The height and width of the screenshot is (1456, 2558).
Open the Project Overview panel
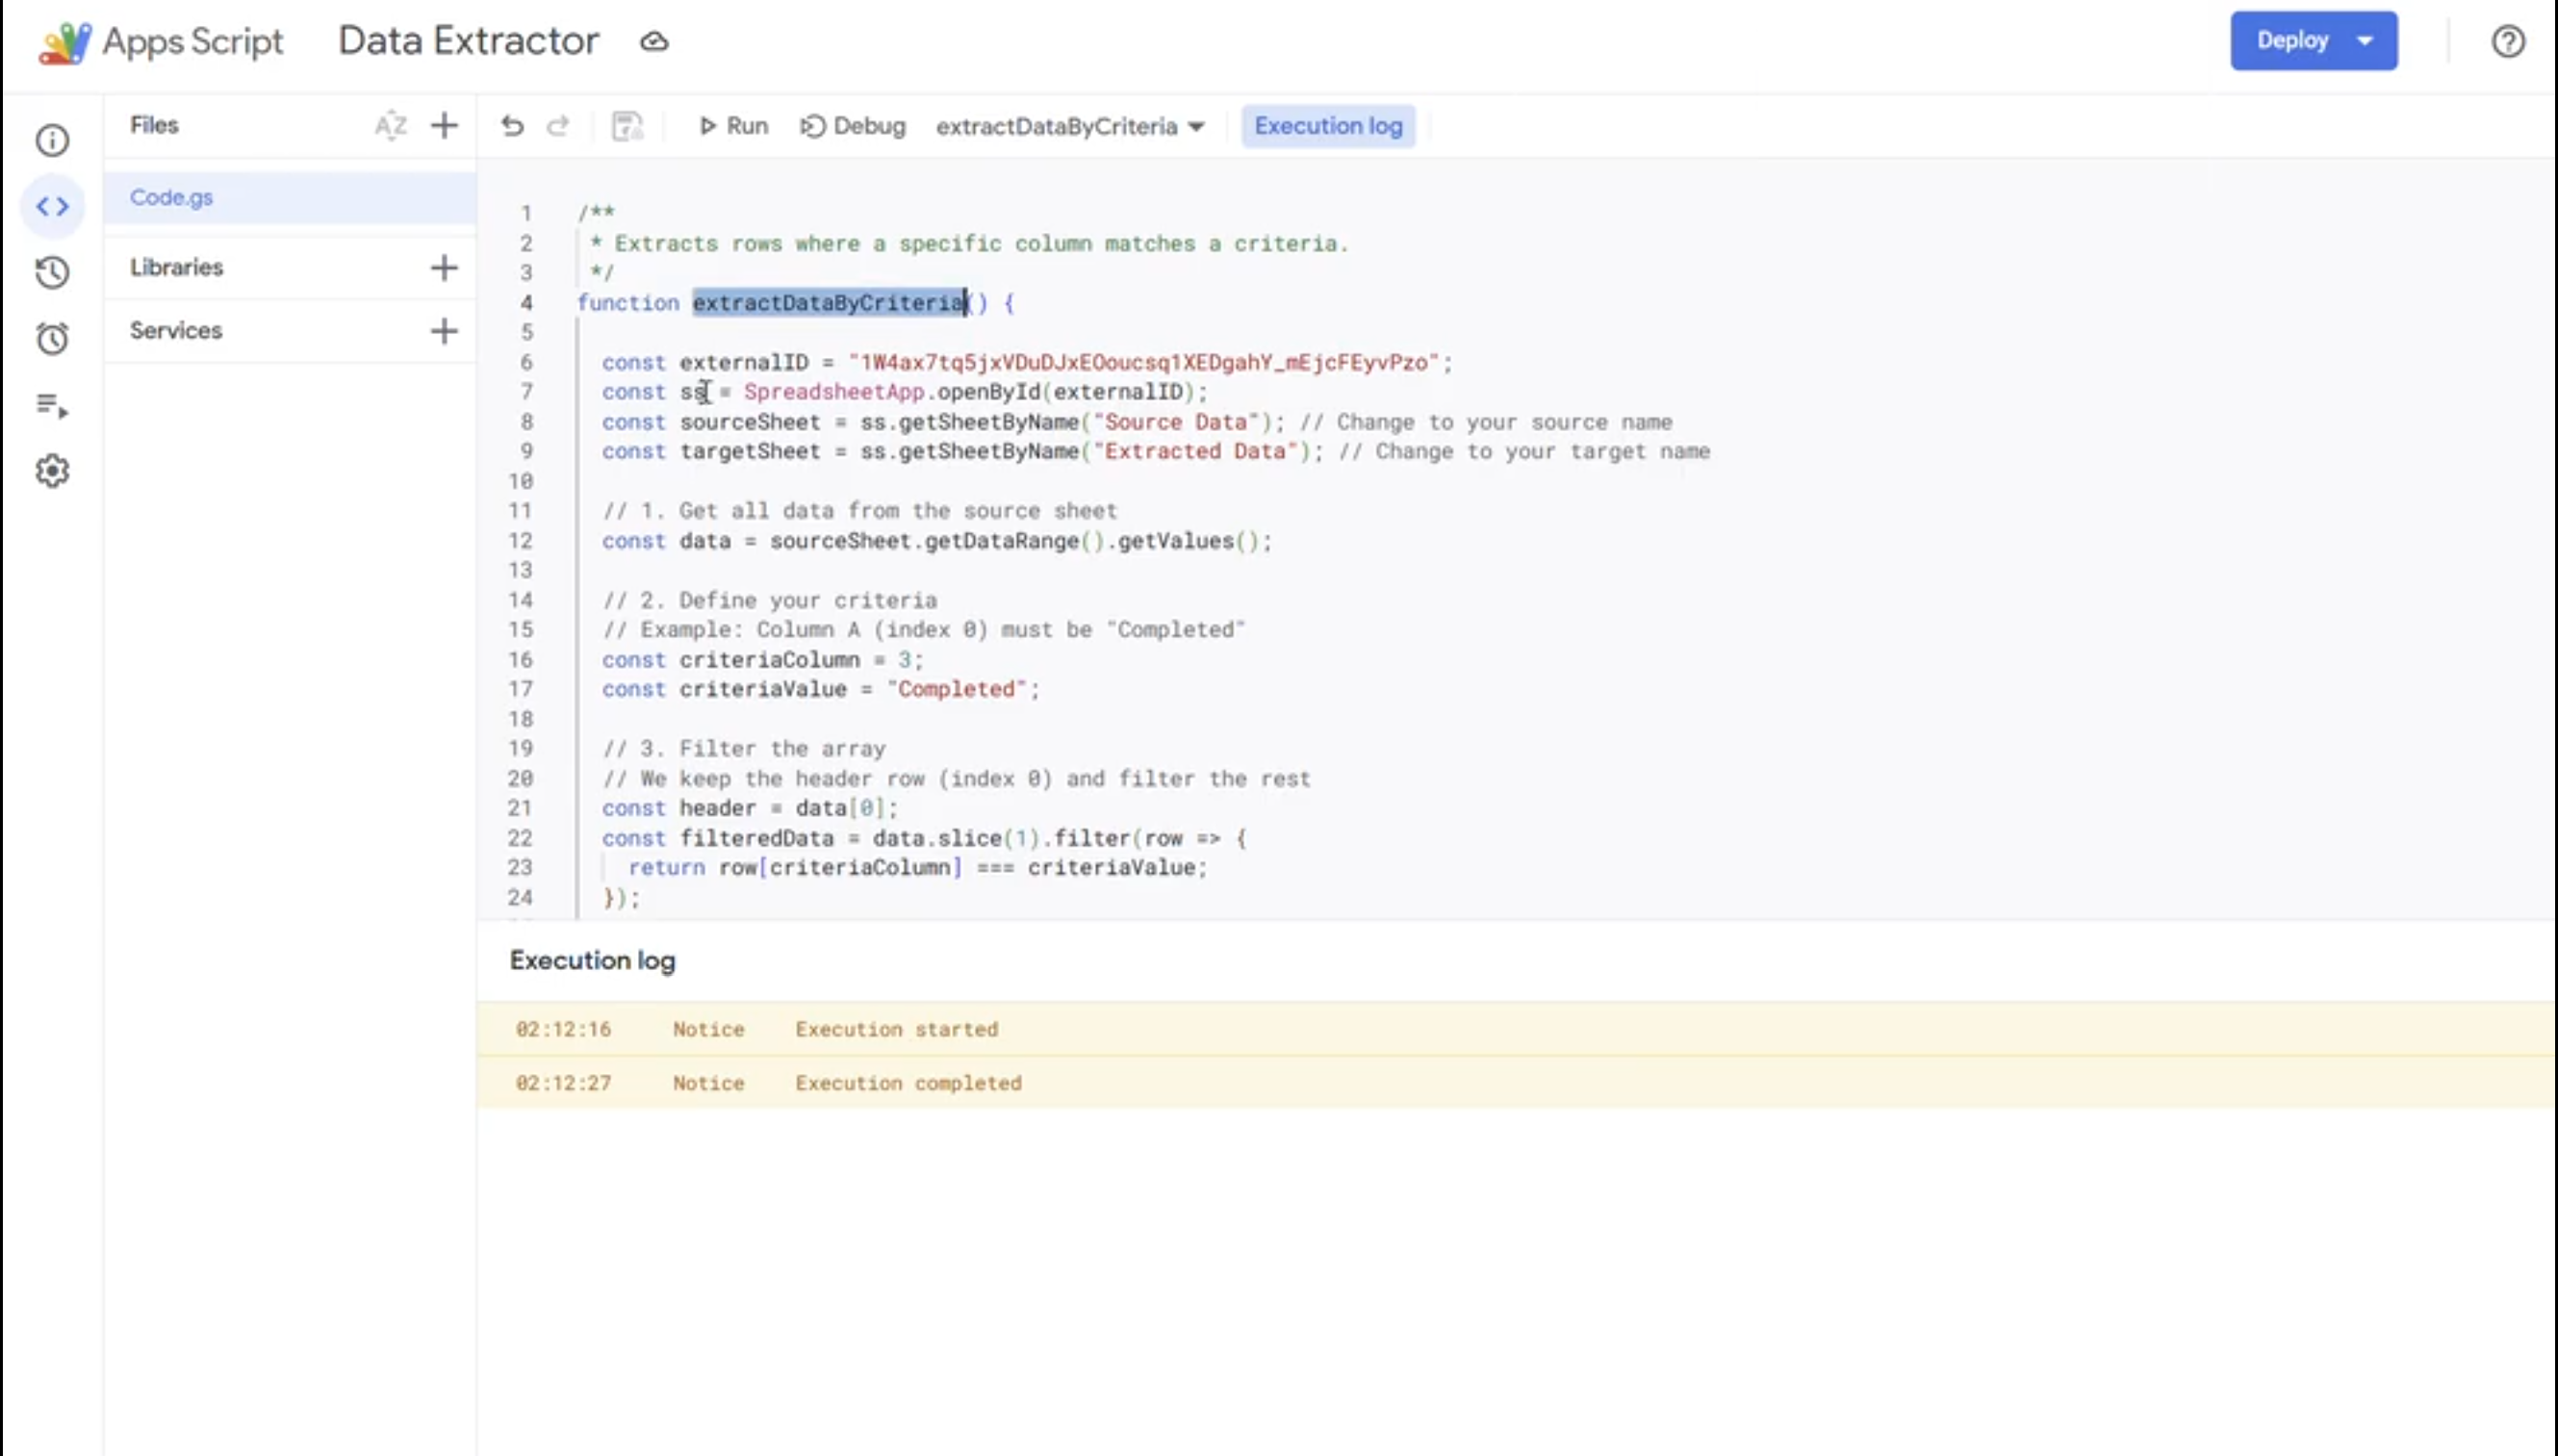pos(52,140)
